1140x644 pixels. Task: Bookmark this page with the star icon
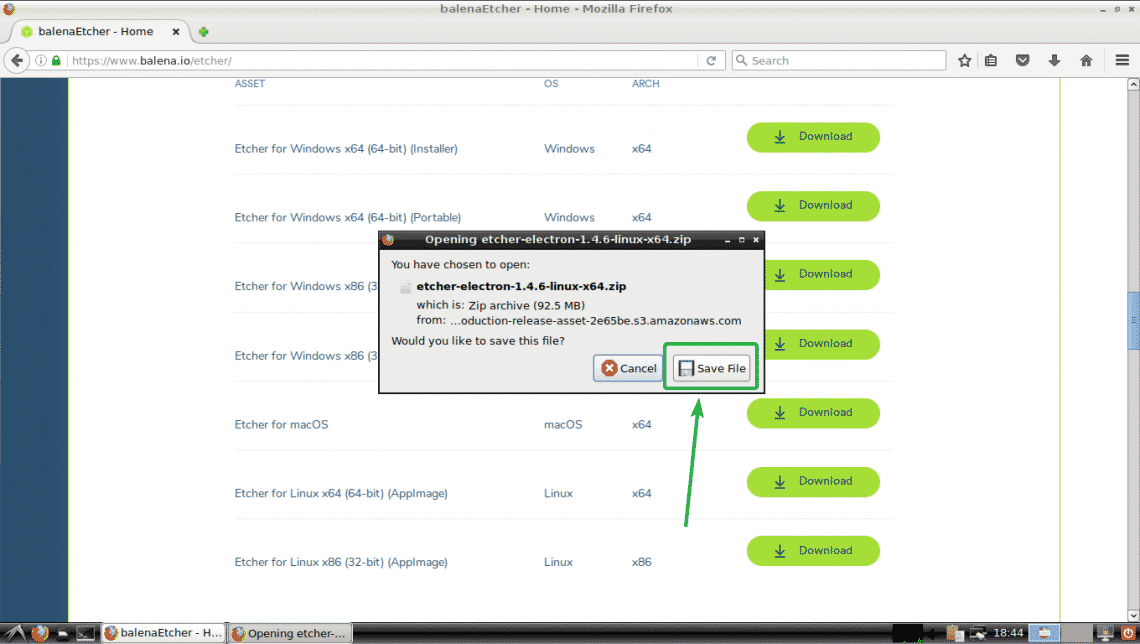pyautogui.click(x=965, y=60)
